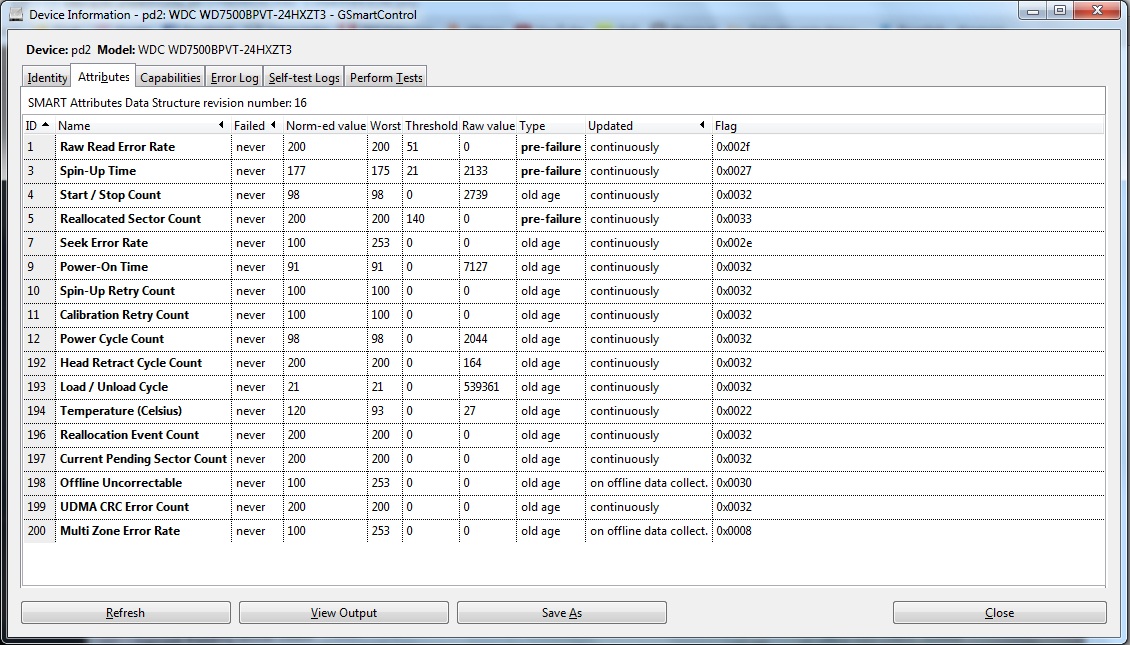Viewport: 1130px width, 645px height.
Task: Close the window with the red X
Action: pos(1098,12)
